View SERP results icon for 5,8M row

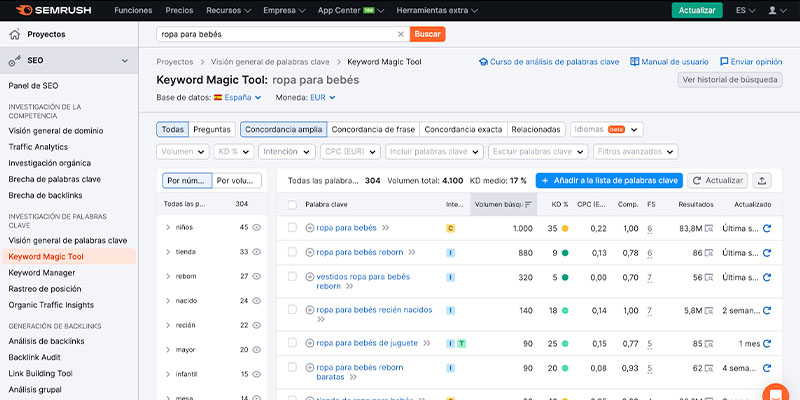pos(708,310)
